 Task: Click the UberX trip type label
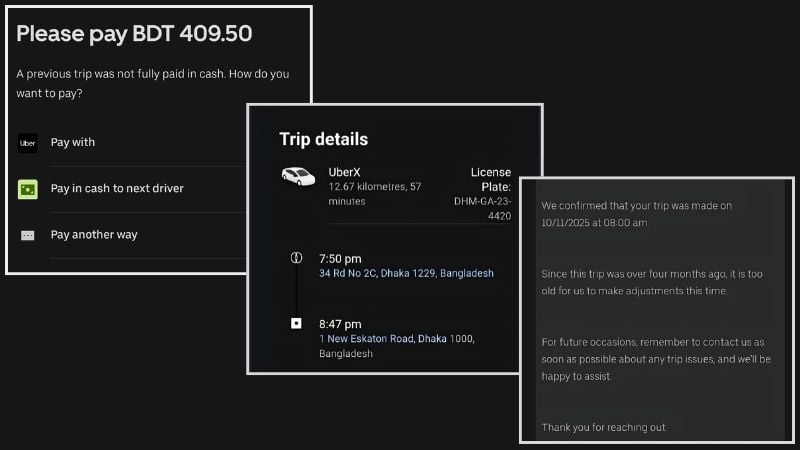tap(345, 171)
